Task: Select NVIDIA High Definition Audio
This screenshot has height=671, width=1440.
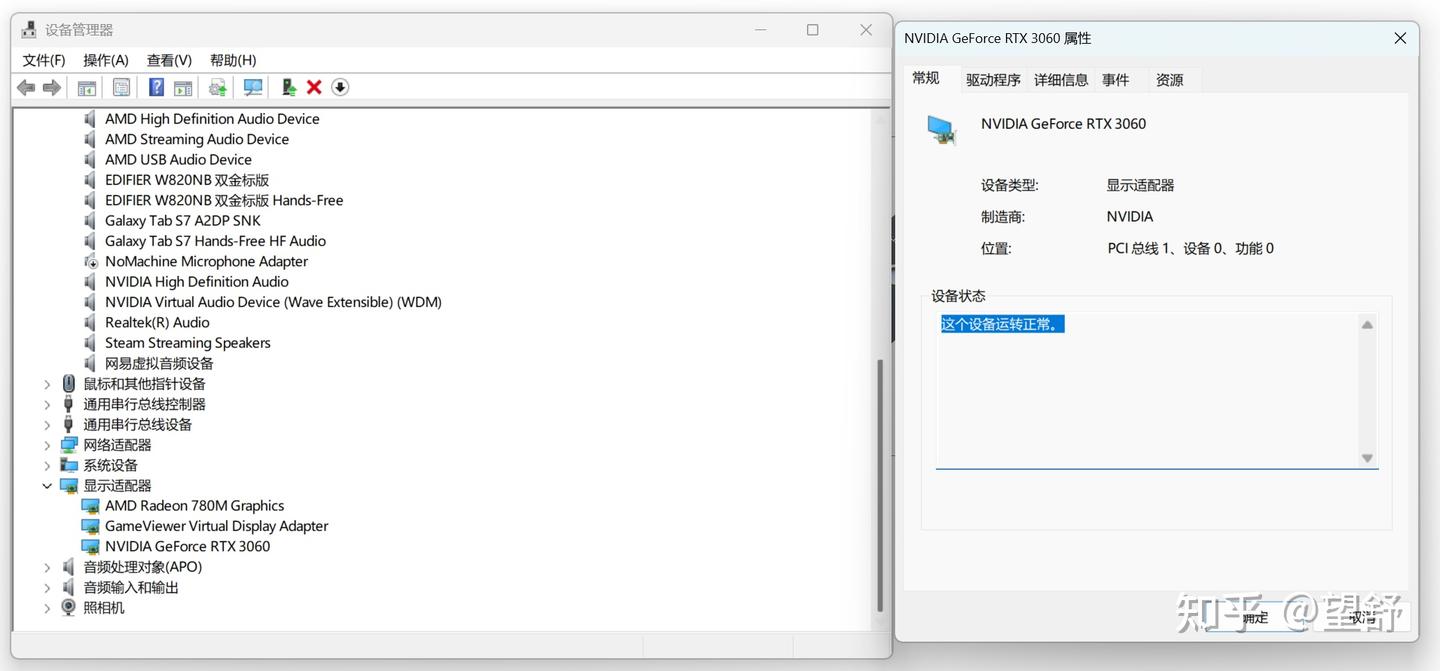Action: click(197, 282)
